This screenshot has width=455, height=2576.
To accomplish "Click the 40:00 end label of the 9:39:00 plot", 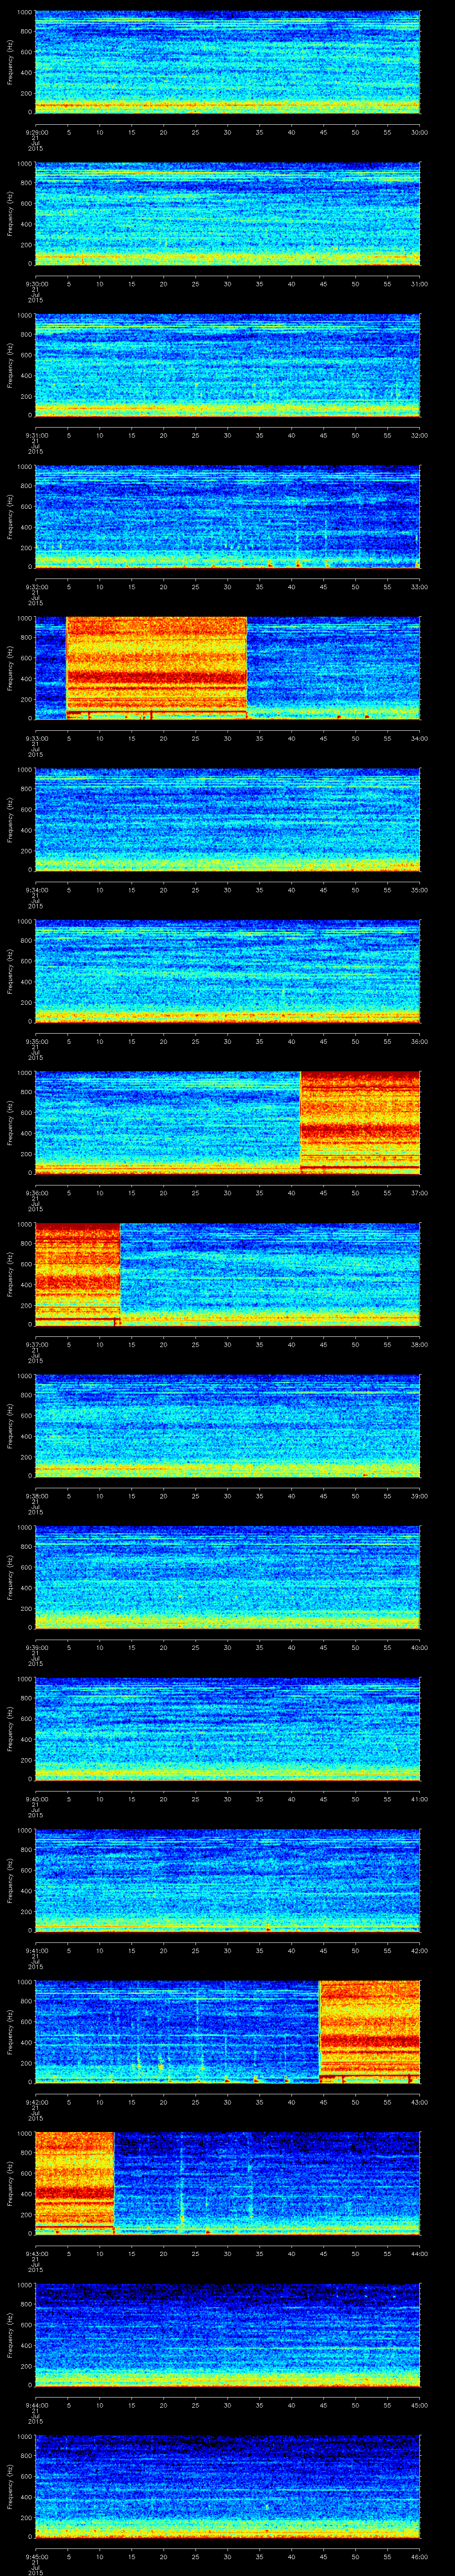I will click(419, 1647).
